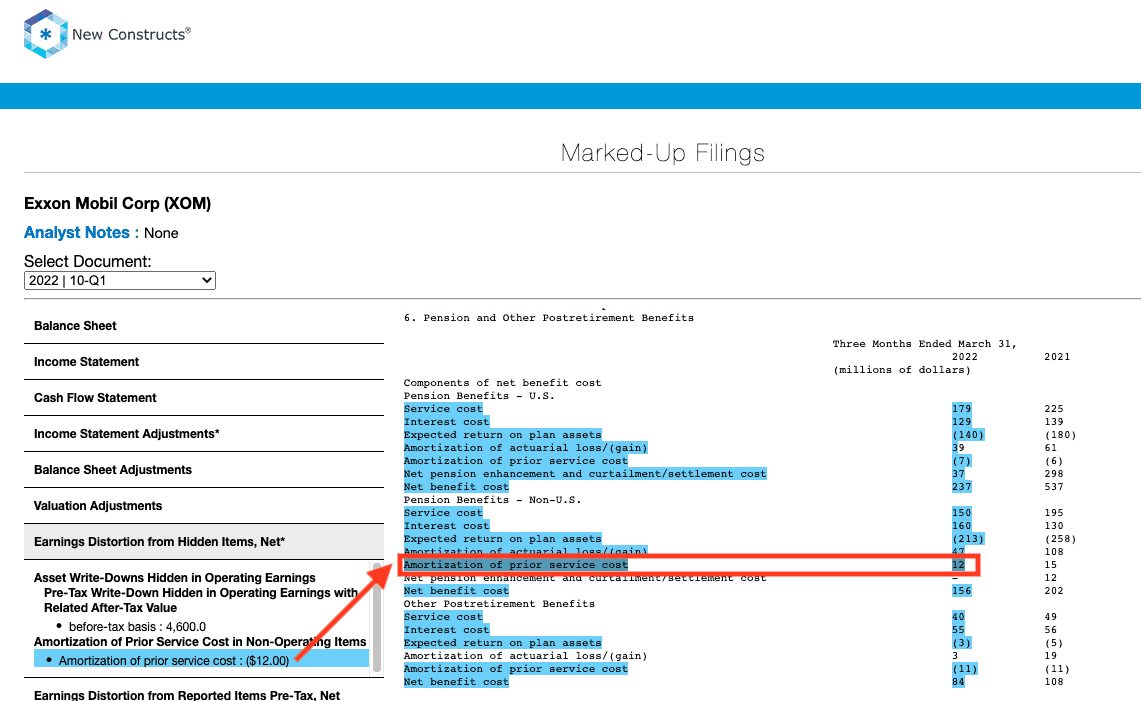The width and height of the screenshot is (1141, 701).
Task: Open the Select Document dropdown showing 2022 | 10-Q1
Action: (x=120, y=280)
